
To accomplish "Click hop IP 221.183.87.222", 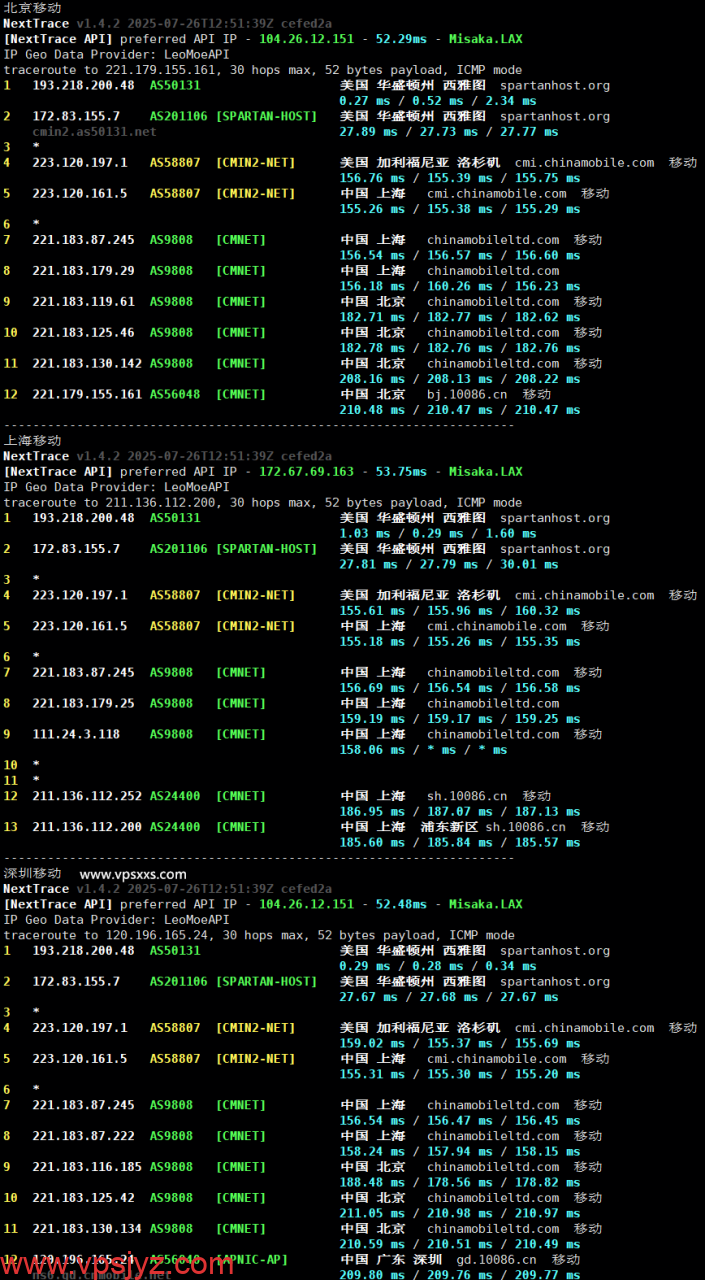I will pos(83,1136).
